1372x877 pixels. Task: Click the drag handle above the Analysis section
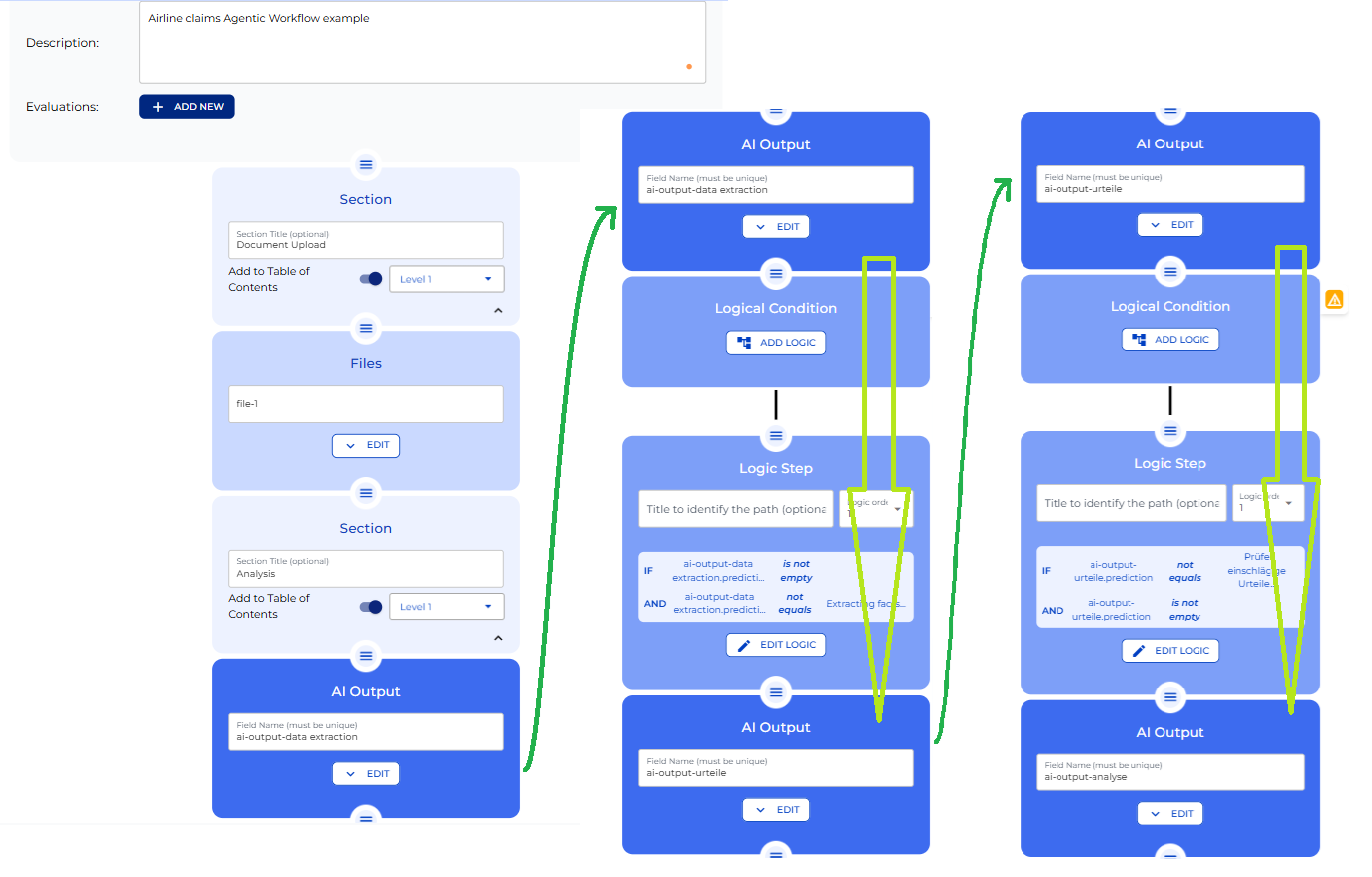click(x=366, y=493)
